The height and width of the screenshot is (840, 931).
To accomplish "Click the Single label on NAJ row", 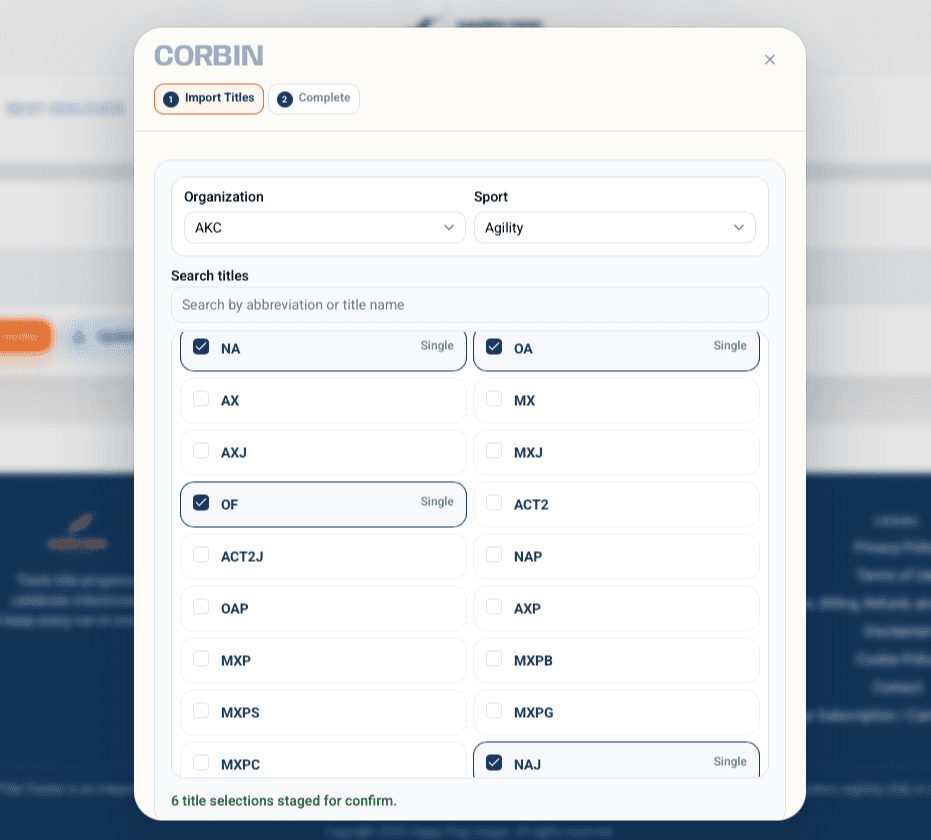I will pos(730,762).
